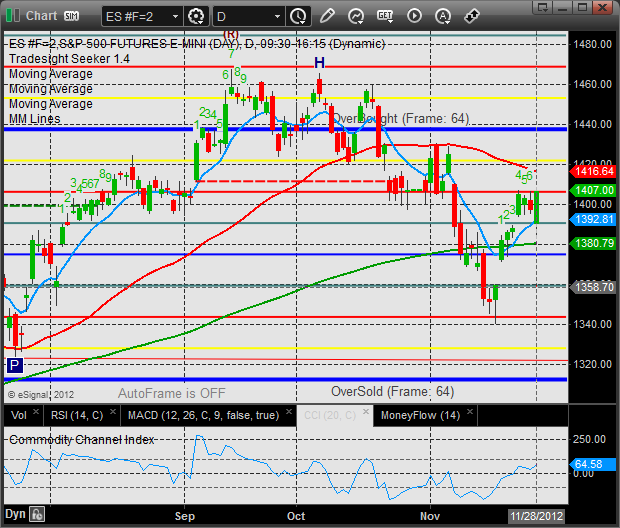Select the 1380.79 green price label
Screen dimensions: 620x528
592,243
